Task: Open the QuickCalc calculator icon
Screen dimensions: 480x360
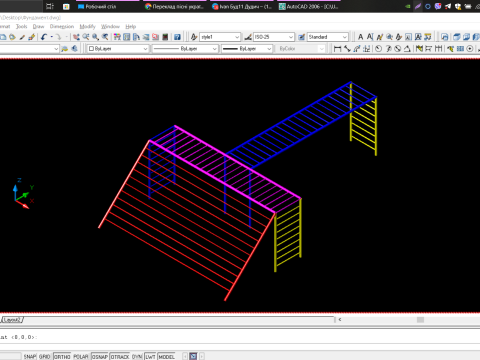Action: coord(165,37)
